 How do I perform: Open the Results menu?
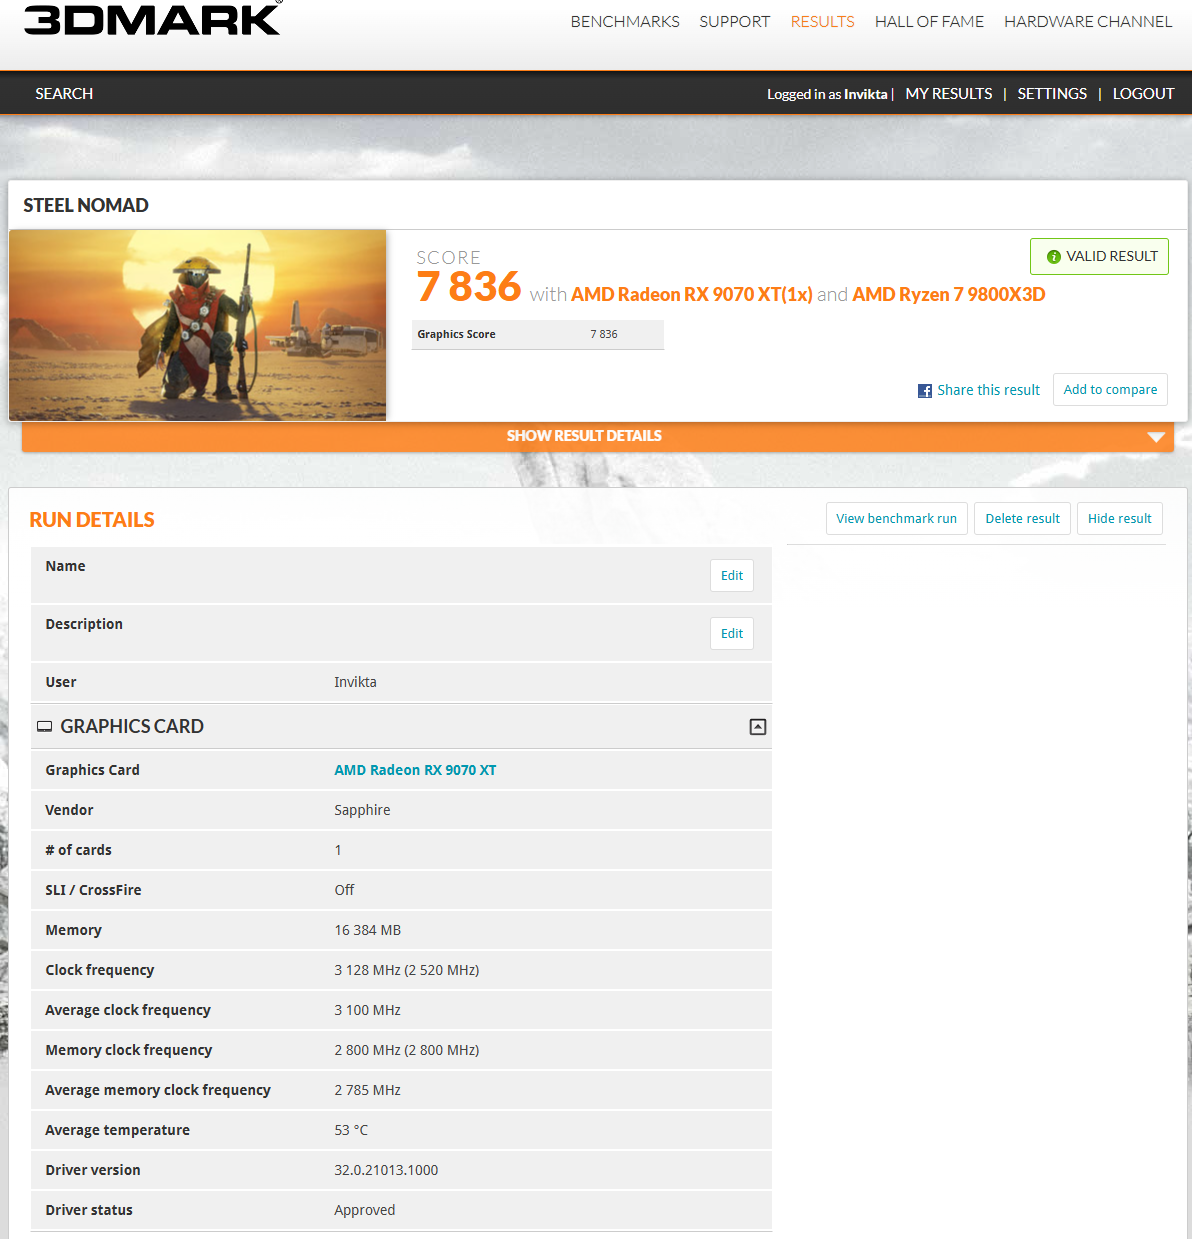click(x=822, y=21)
